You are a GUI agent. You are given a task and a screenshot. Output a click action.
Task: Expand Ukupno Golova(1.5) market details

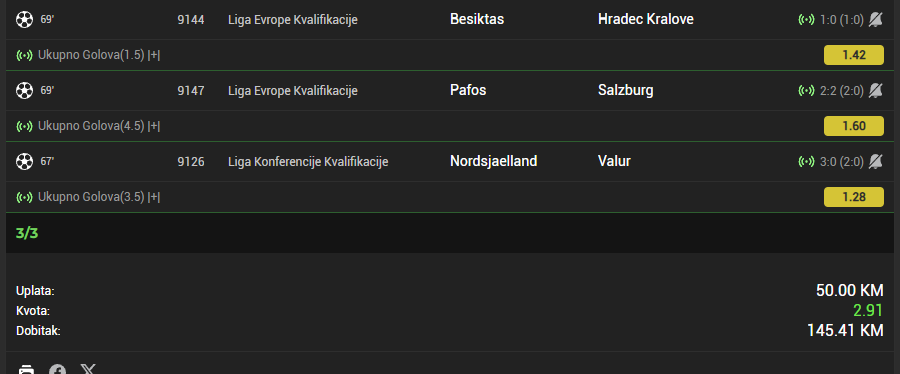(154, 56)
